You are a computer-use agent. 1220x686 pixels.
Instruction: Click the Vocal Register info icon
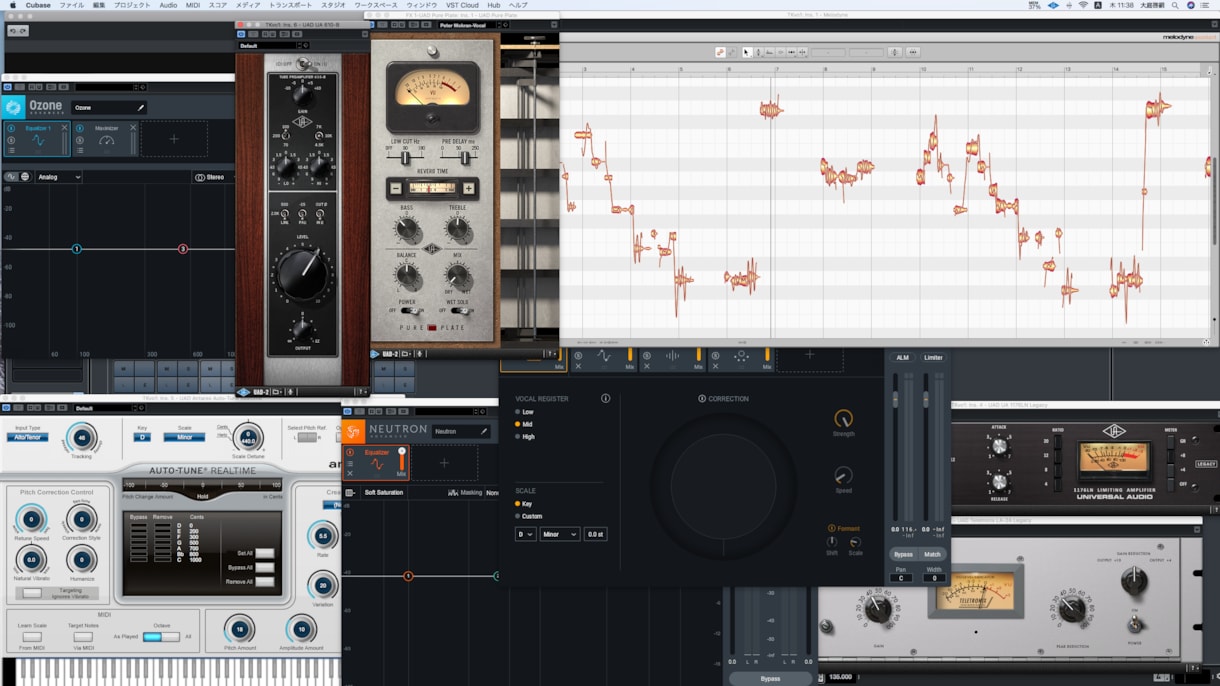[605, 398]
